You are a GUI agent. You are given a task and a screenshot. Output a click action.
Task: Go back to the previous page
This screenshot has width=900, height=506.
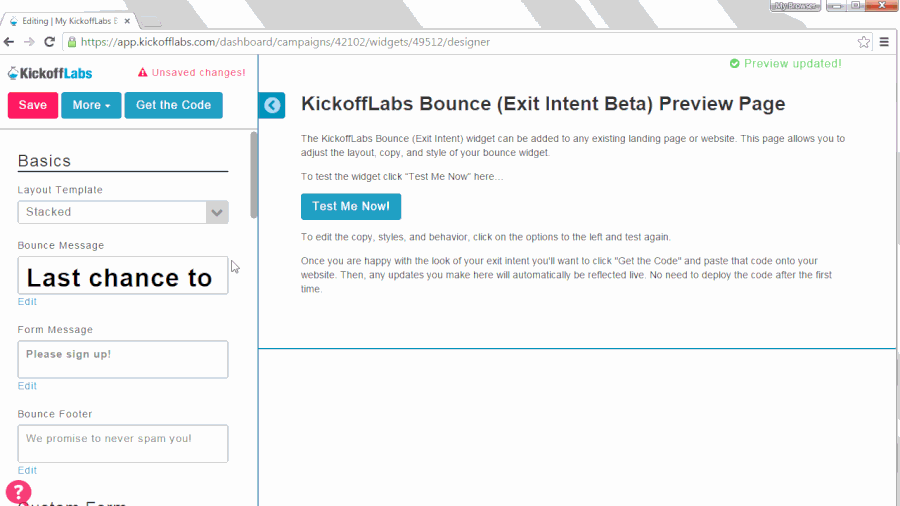10,42
